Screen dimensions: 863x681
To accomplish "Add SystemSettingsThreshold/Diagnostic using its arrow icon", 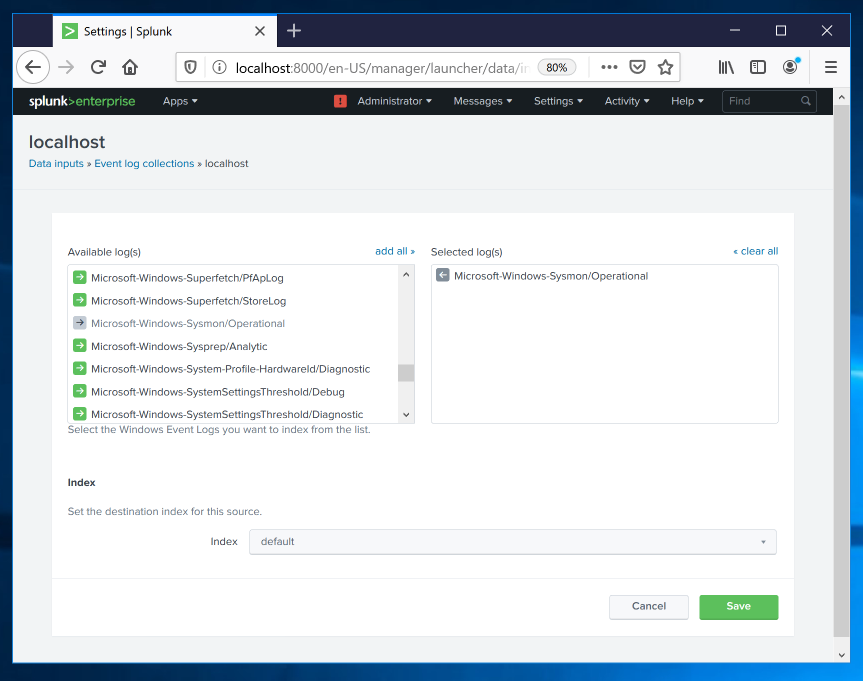I will (80, 413).
